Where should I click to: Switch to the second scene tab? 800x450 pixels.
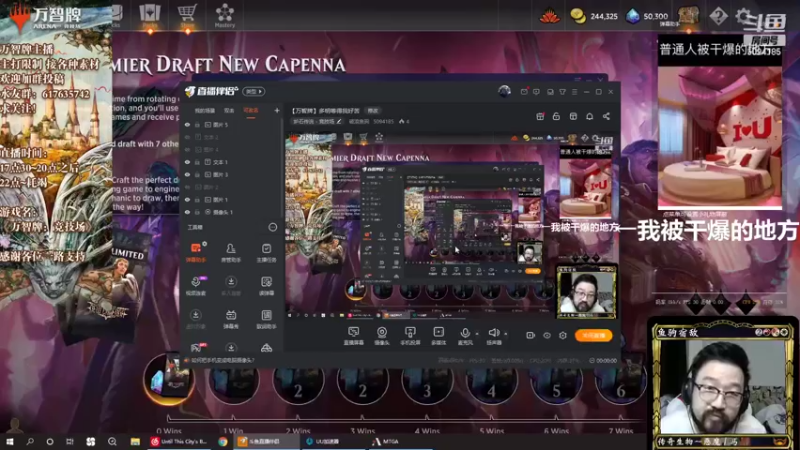click(x=229, y=111)
